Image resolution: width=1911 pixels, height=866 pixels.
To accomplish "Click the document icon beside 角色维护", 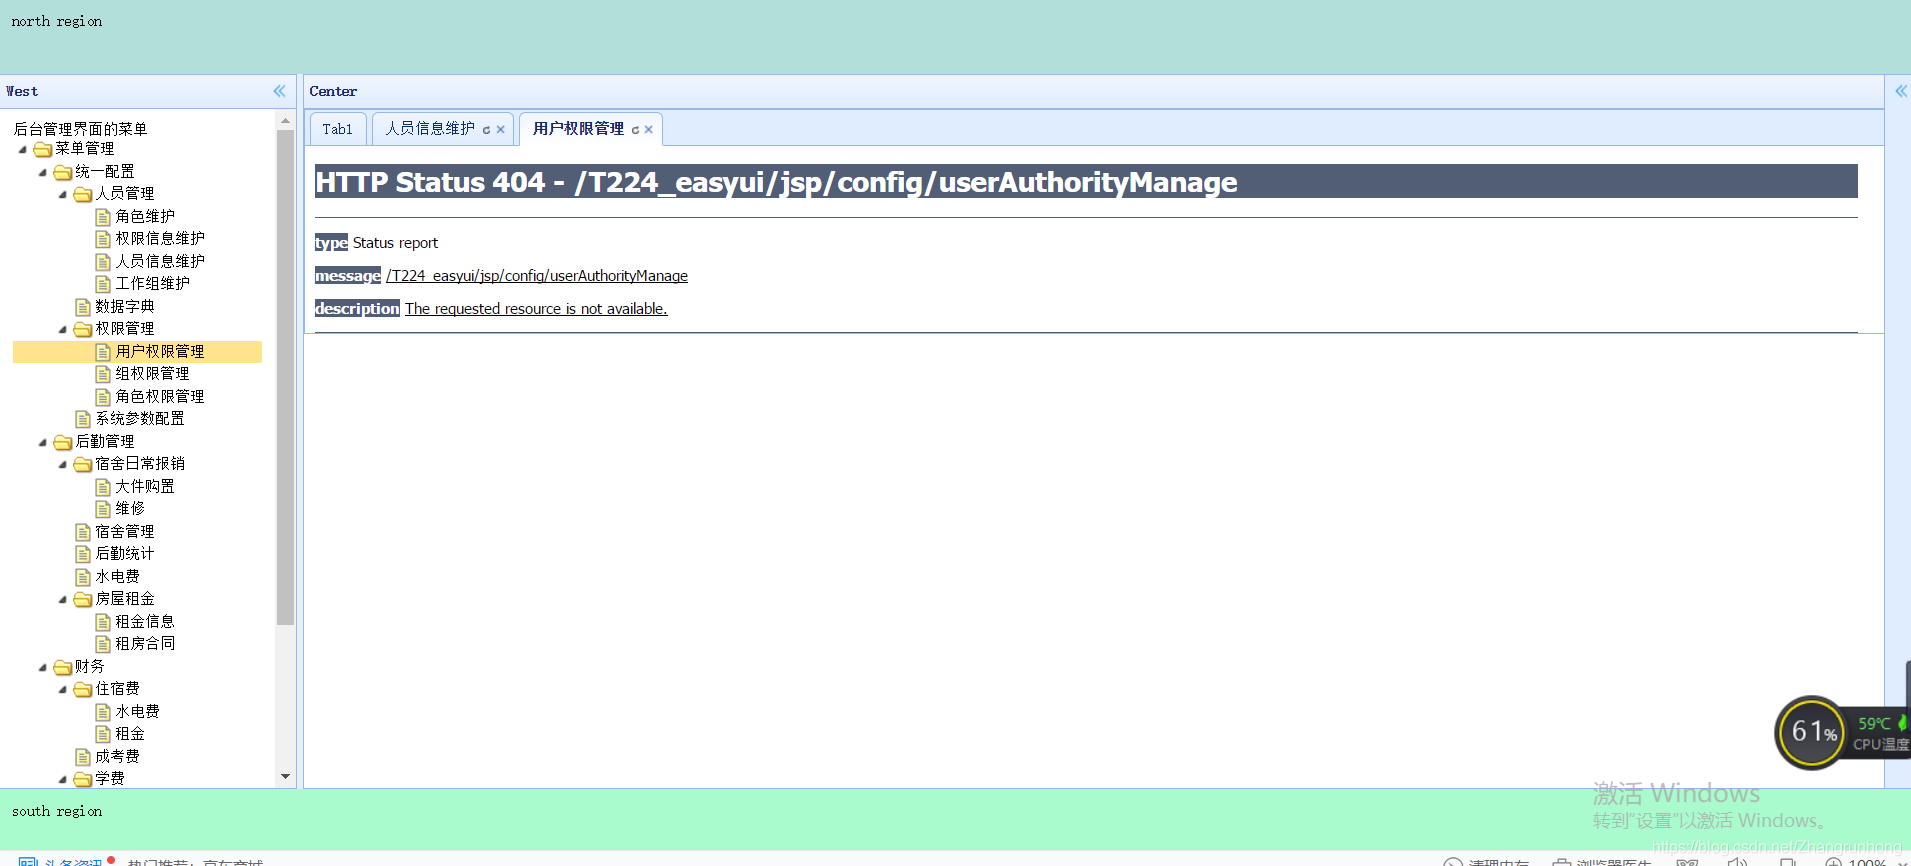I will 103,217.
